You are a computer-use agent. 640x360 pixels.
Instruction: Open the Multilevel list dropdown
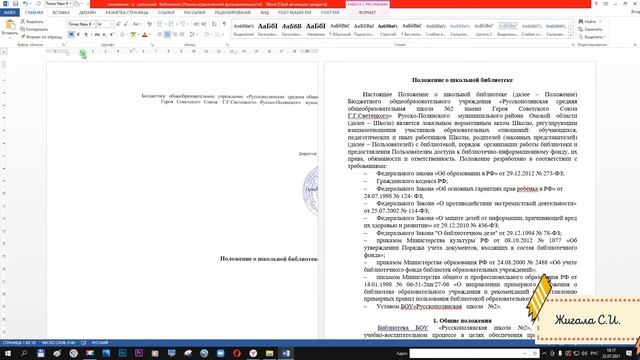(187, 24)
